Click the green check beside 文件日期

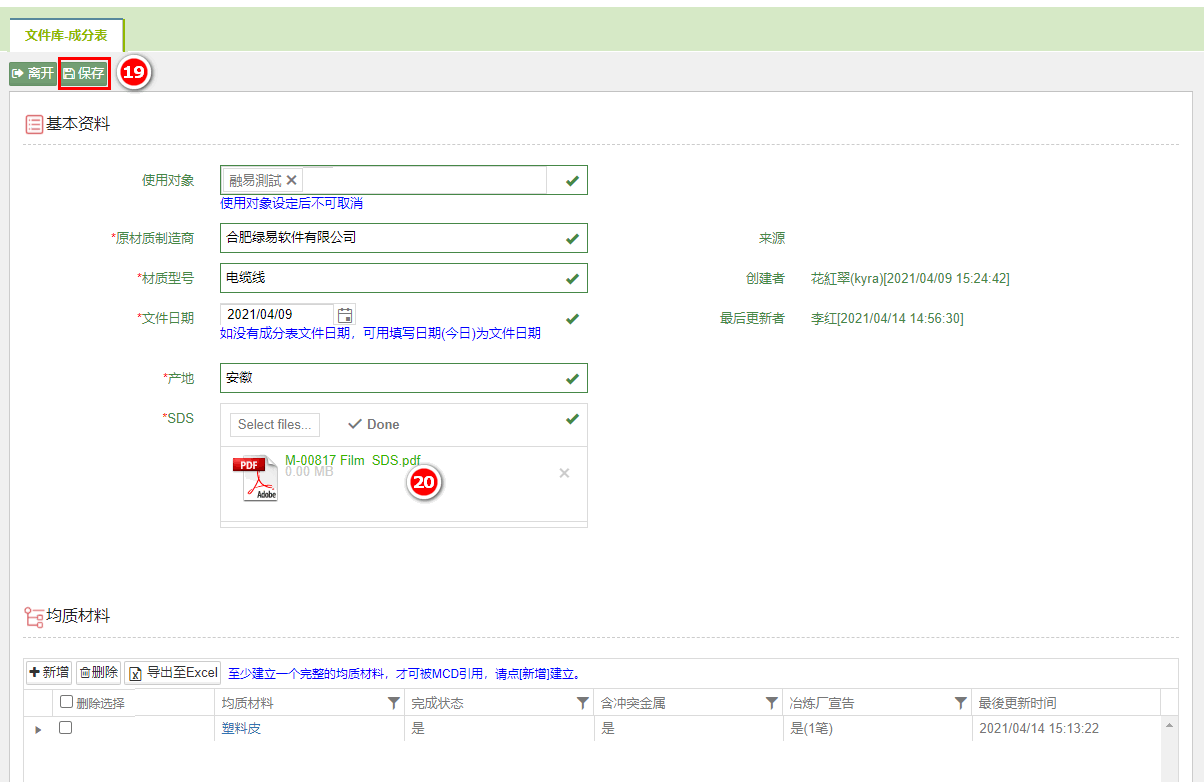click(x=572, y=319)
